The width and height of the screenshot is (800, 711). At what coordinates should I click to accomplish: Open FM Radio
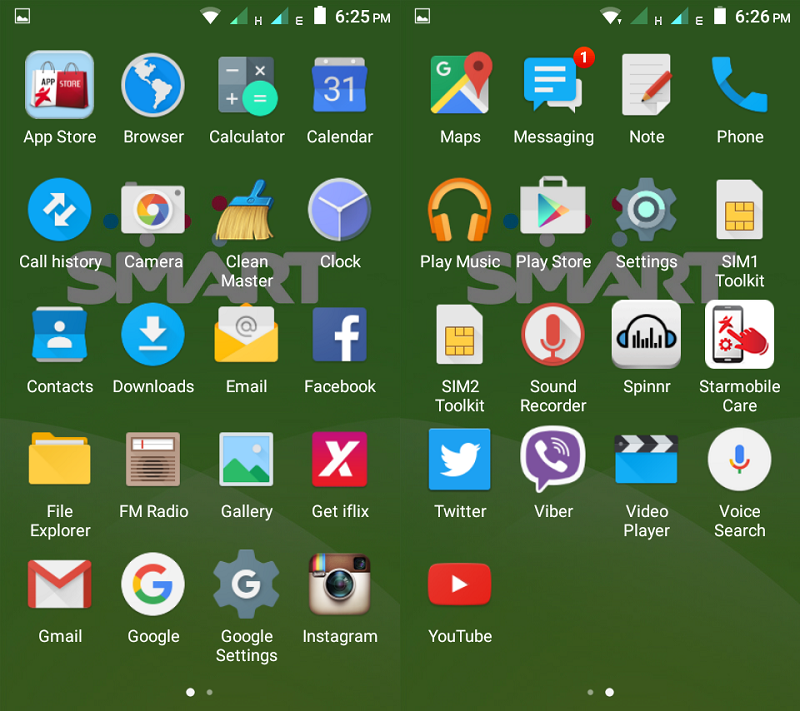(x=153, y=460)
